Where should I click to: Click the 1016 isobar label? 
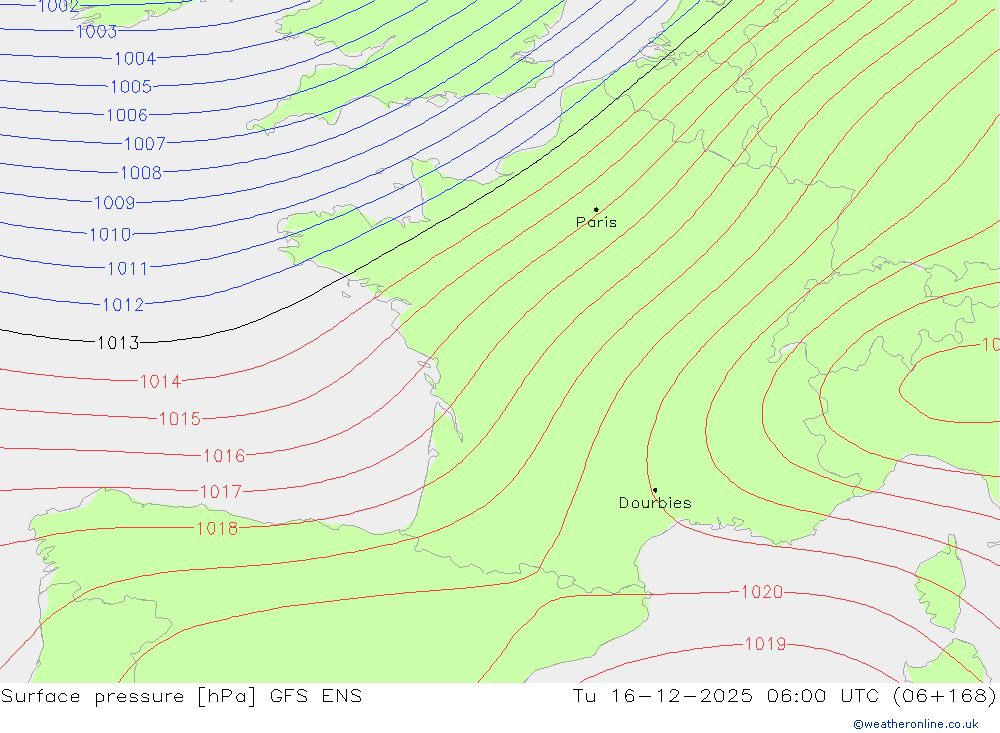(224, 455)
